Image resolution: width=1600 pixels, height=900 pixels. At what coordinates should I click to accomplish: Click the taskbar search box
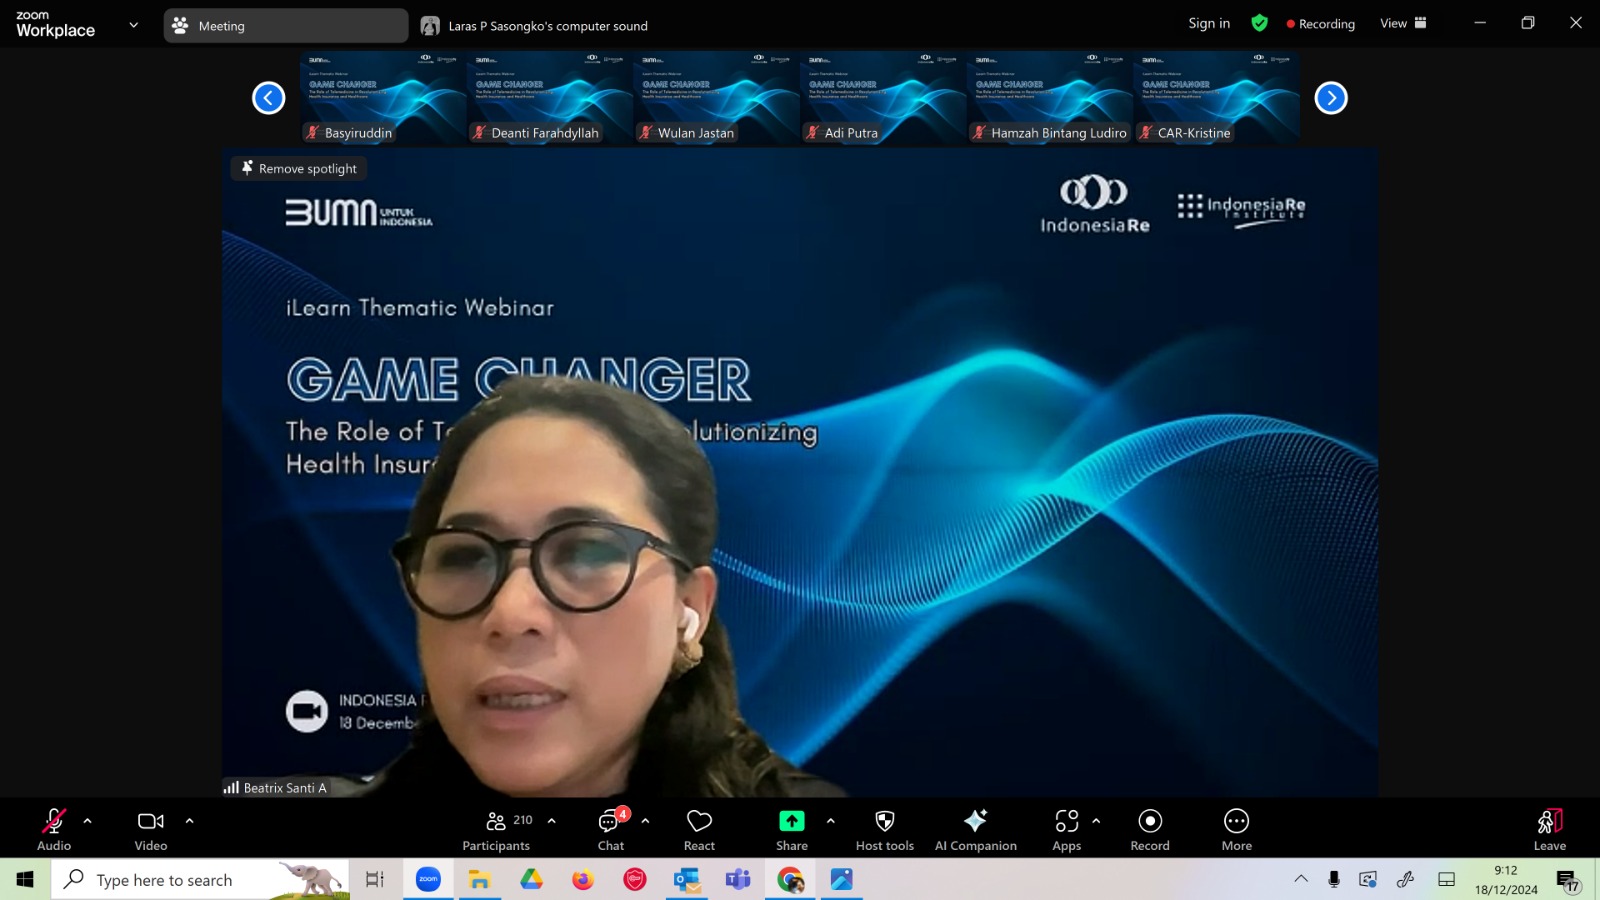200,880
